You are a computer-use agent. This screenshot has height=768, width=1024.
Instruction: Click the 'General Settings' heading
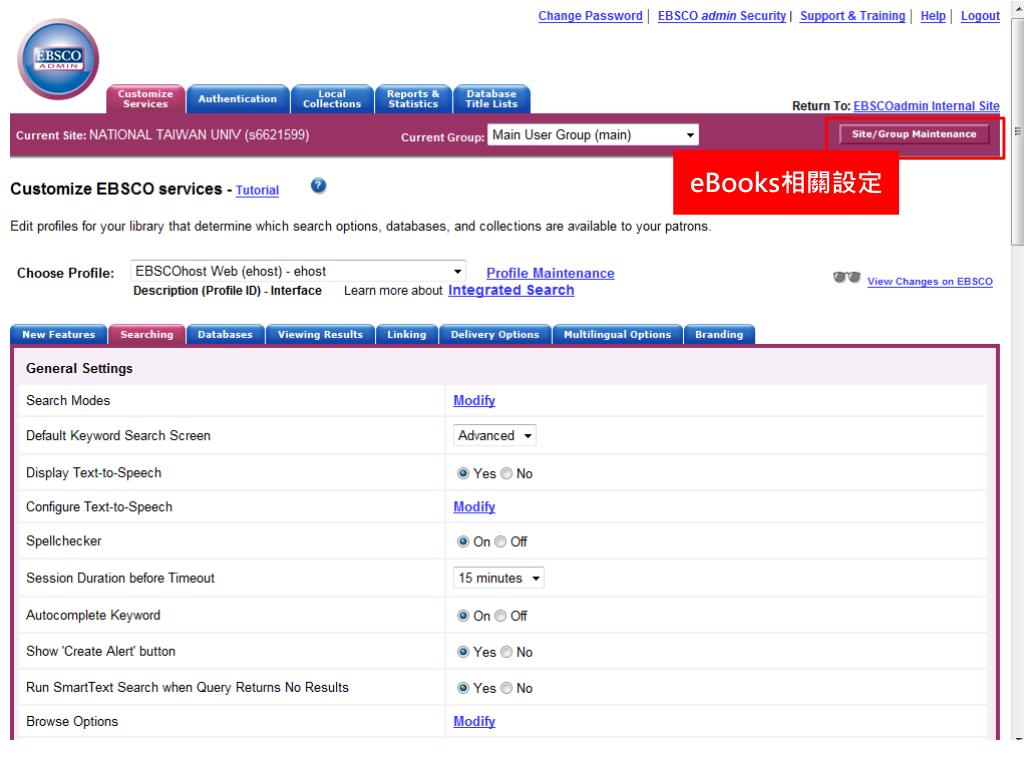tap(79, 368)
